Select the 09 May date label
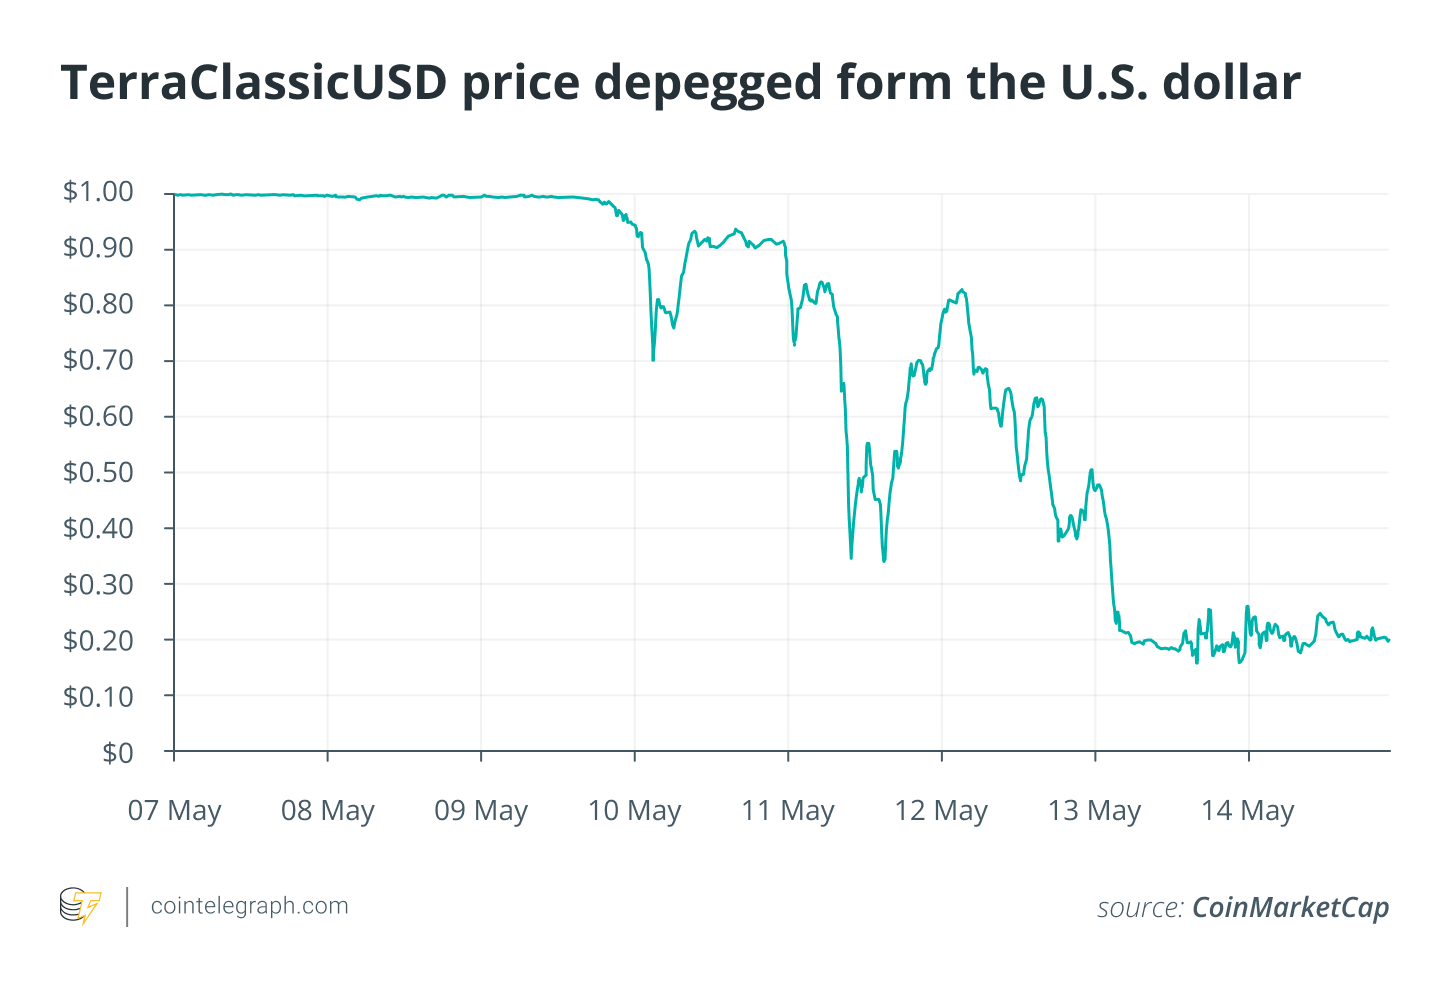Viewport: 1450px width, 987px height. pyautogui.click(x=481, y=810)
